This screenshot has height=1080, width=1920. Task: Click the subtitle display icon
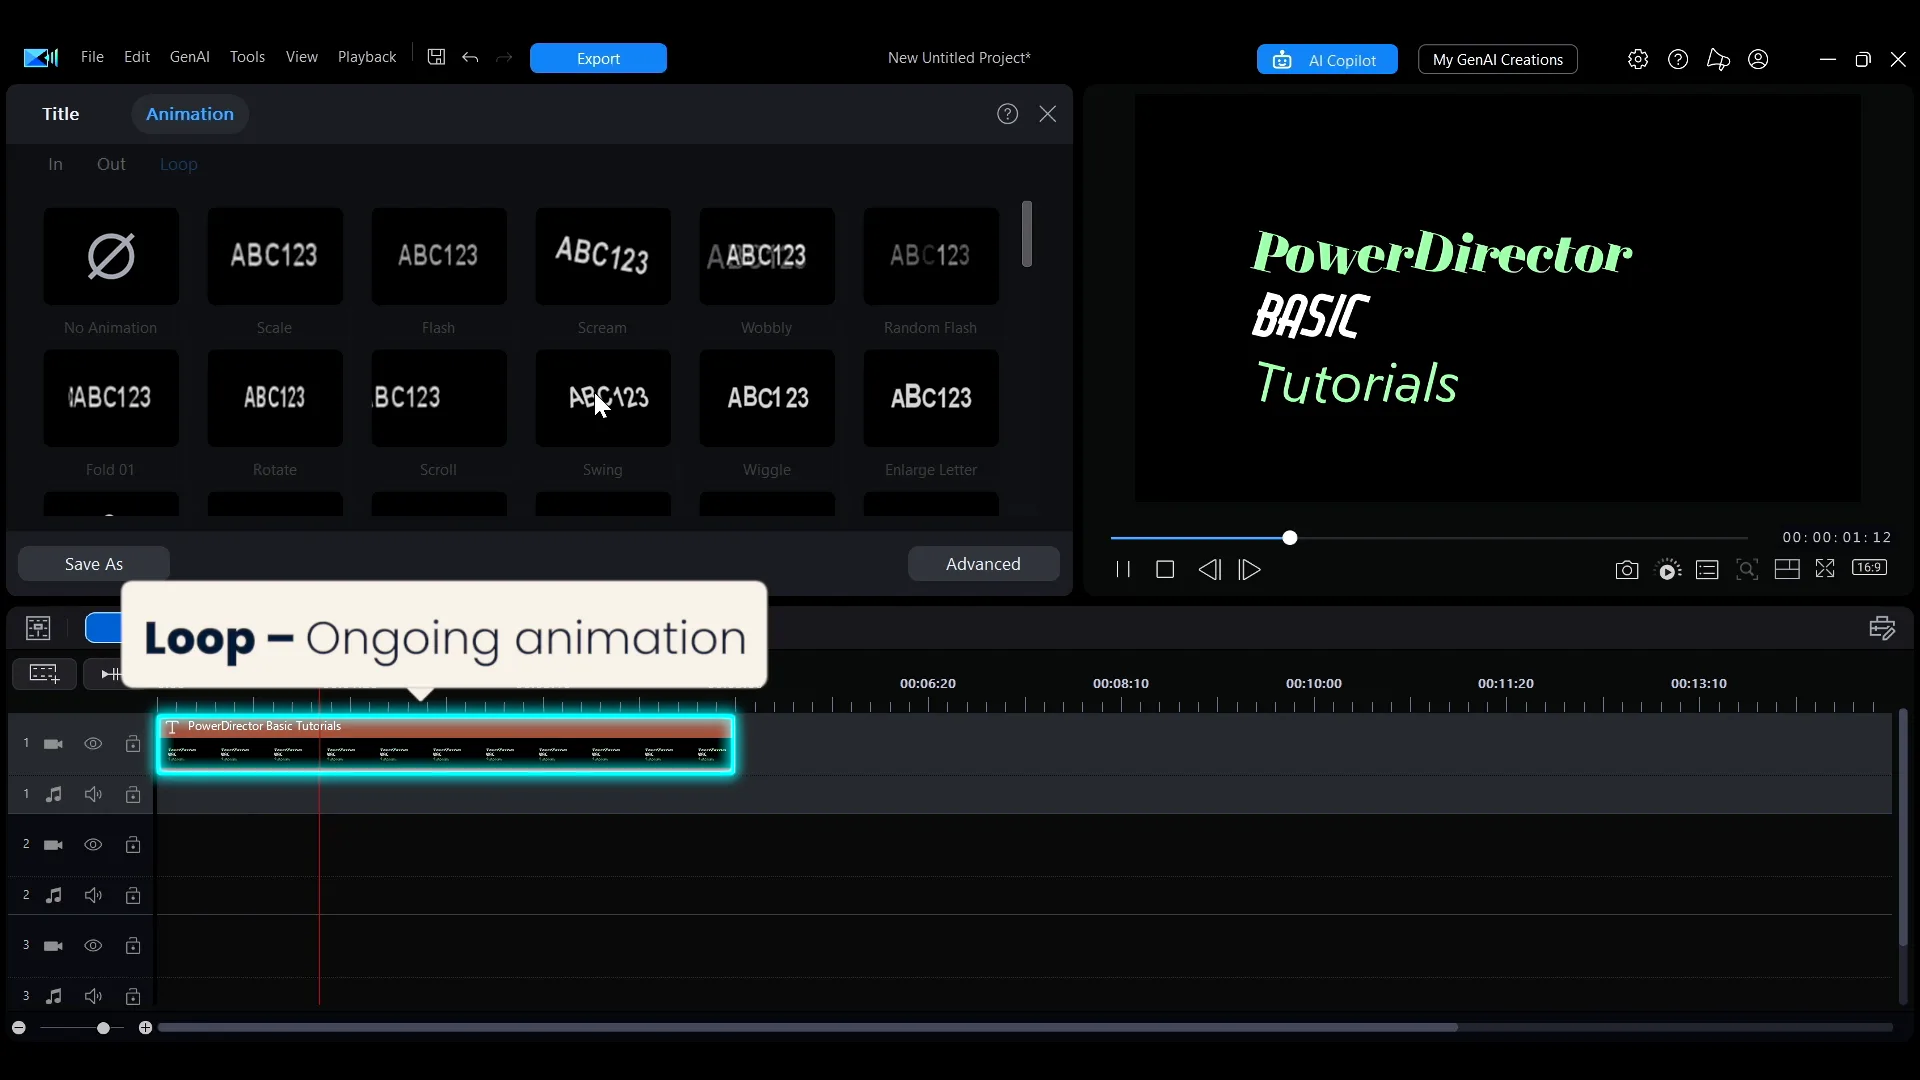[x=1707, y=569]
